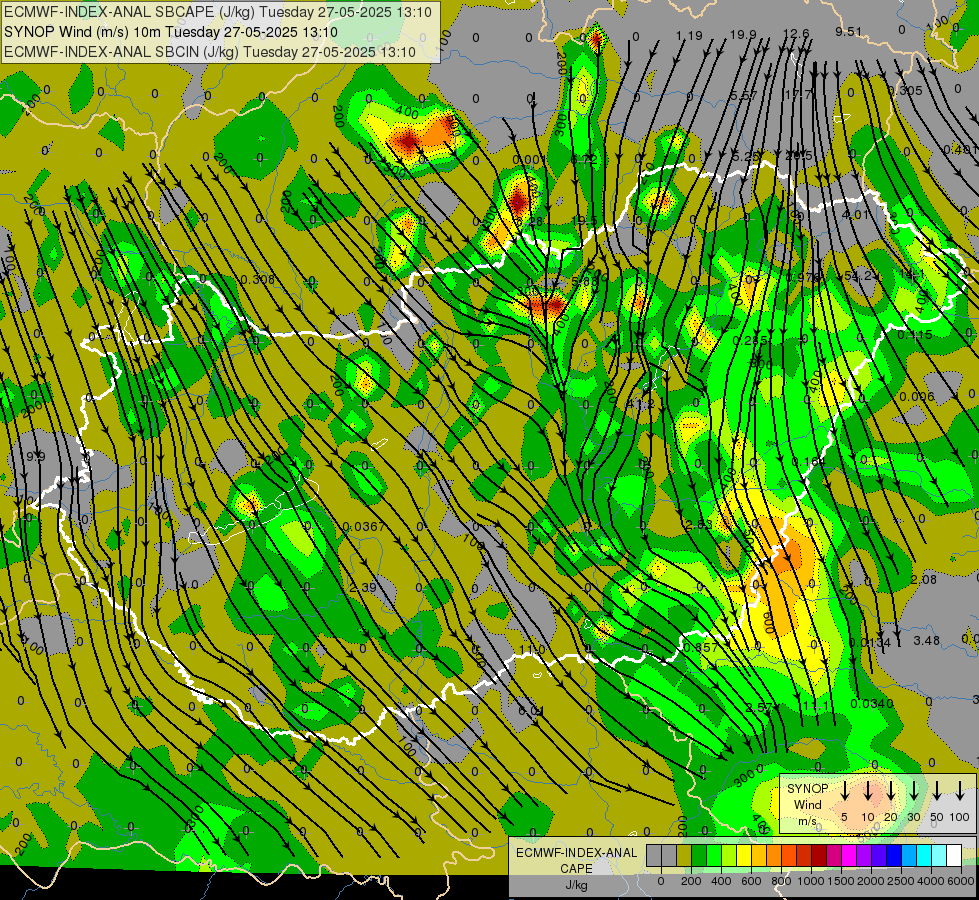979x900 pixels.
Task: Click the 20 m/s wind arrow in legend
Action: coord(890,791)
